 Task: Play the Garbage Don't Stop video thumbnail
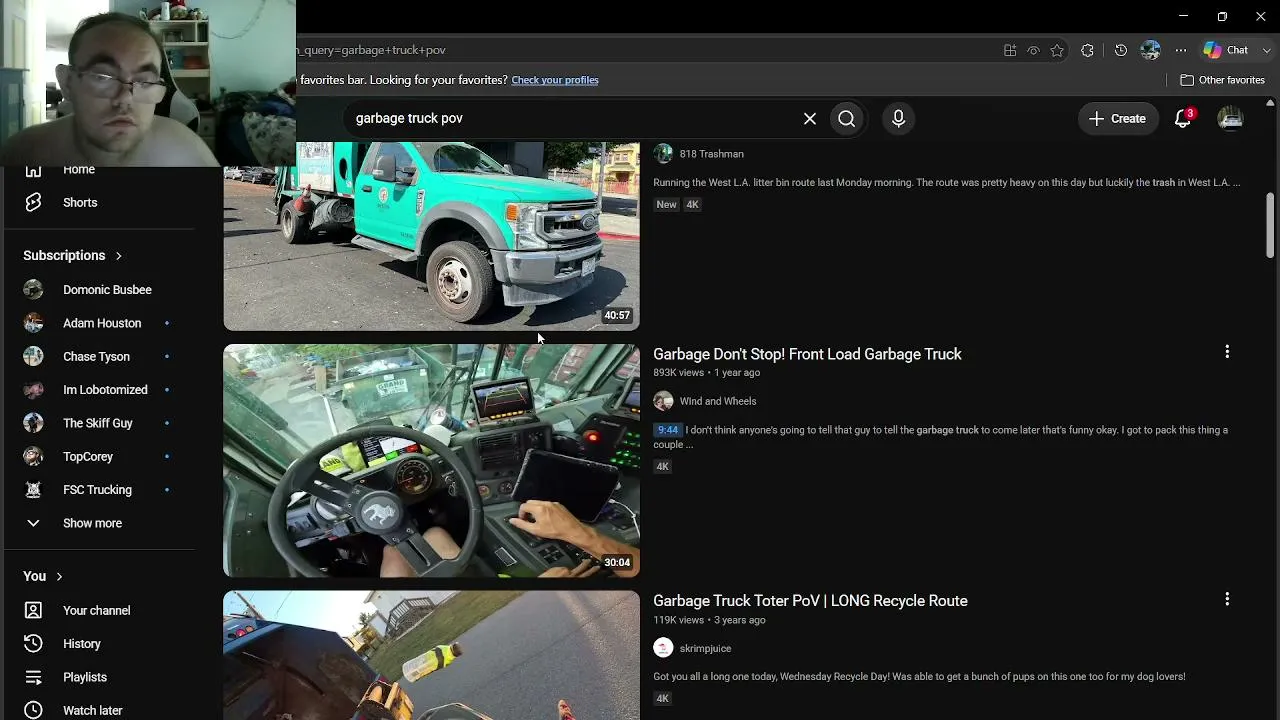[431, 461]
